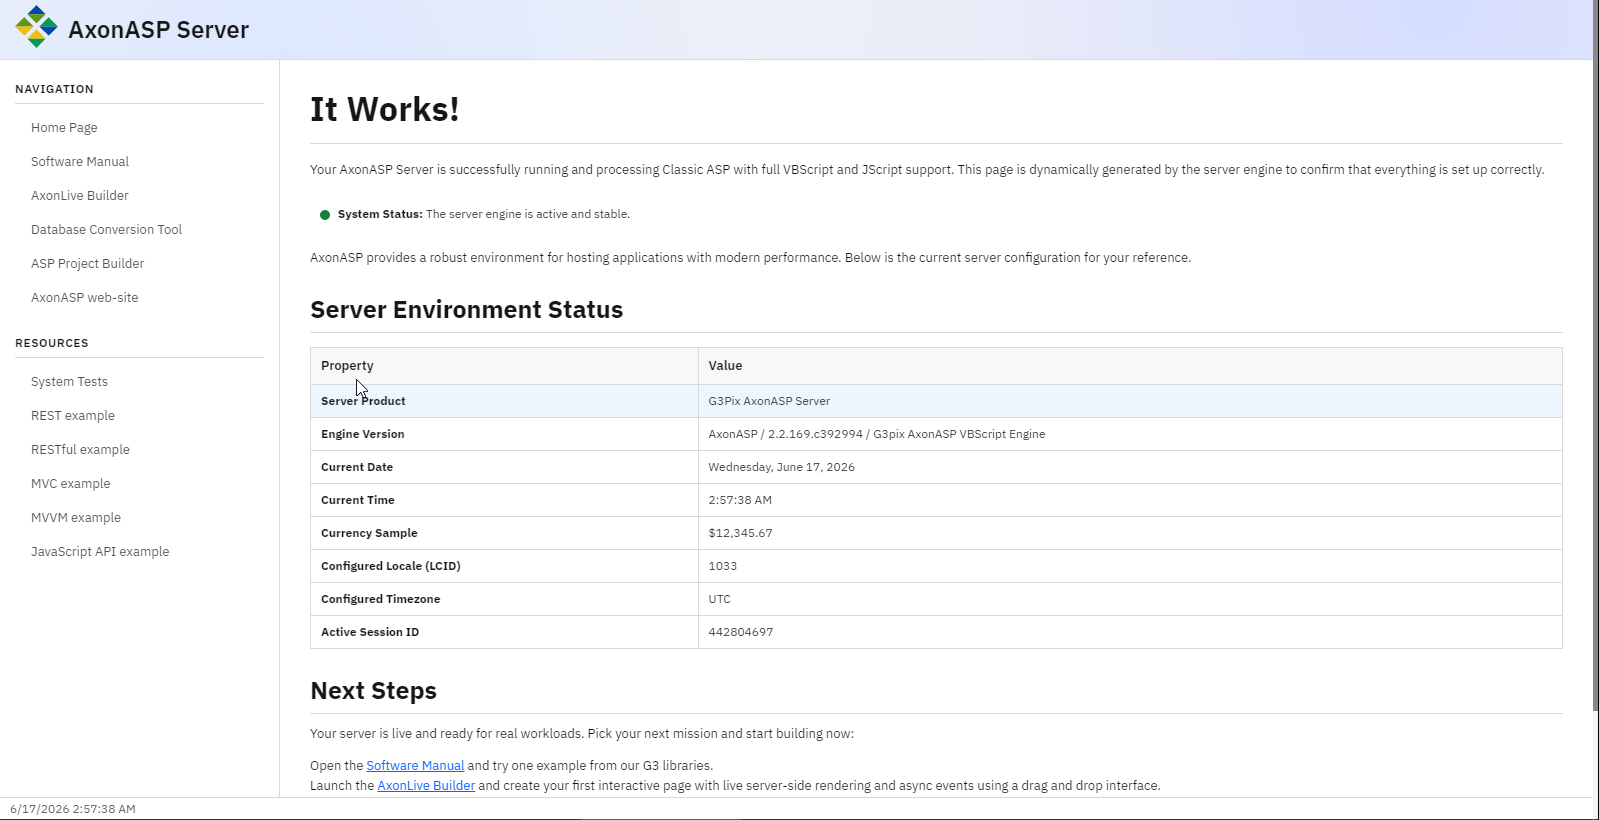Open Home Page in navigation
Image resolution: width=1599 pixels, height=820 pixels.
coord(64,128)
